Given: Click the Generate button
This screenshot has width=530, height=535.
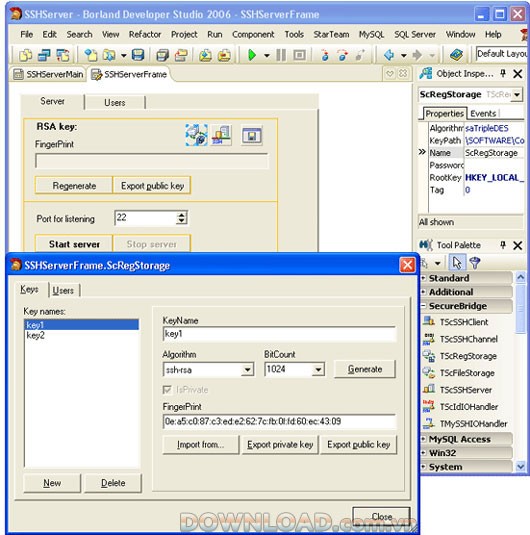Looking at the screenshot, I should tap(364, 369).
